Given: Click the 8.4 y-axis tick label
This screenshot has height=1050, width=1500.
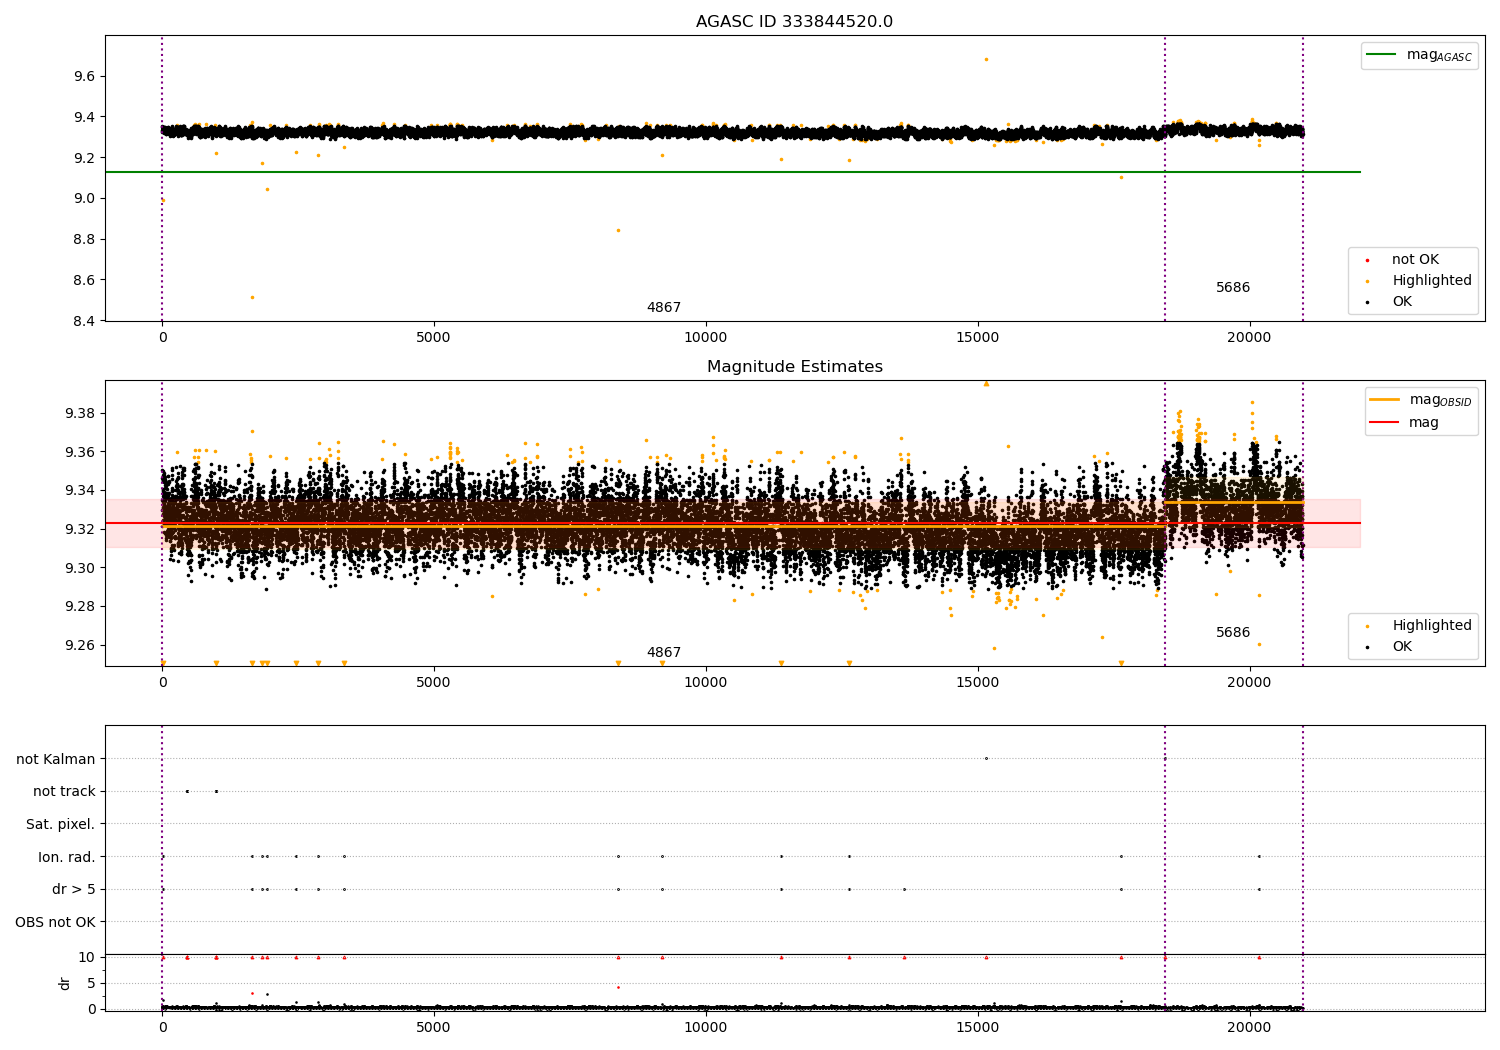Looking at the screenshot, I should click(x=84, y=321).
